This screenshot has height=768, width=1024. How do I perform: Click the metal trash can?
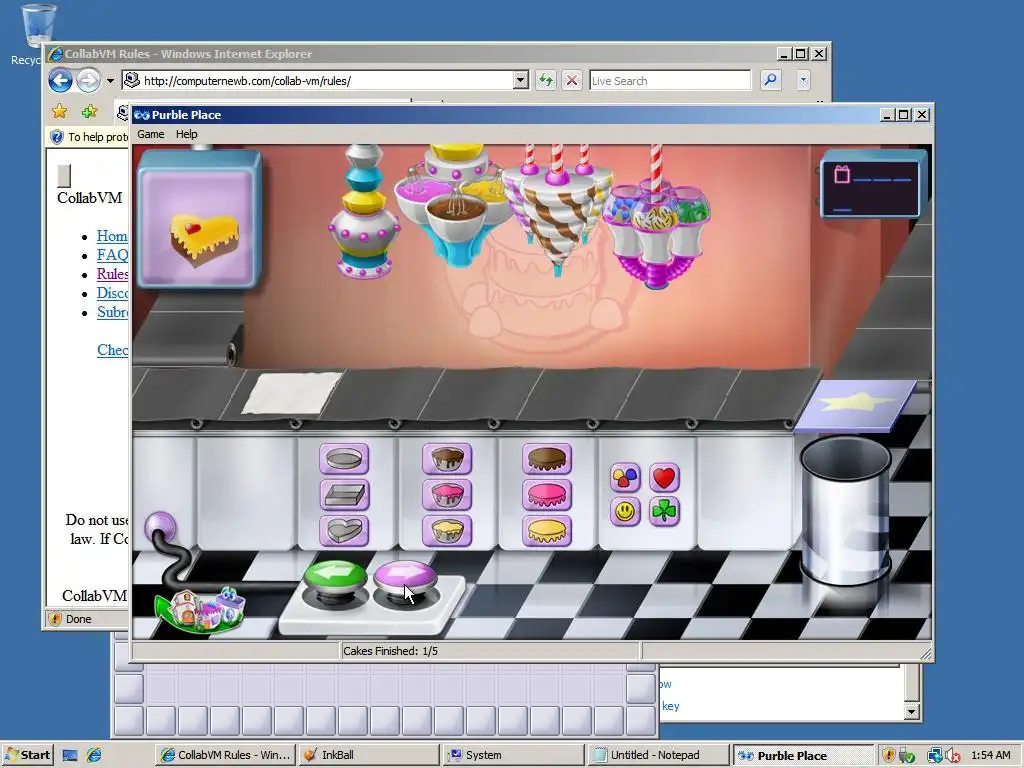pyautogui.click(x=846, y=512)
